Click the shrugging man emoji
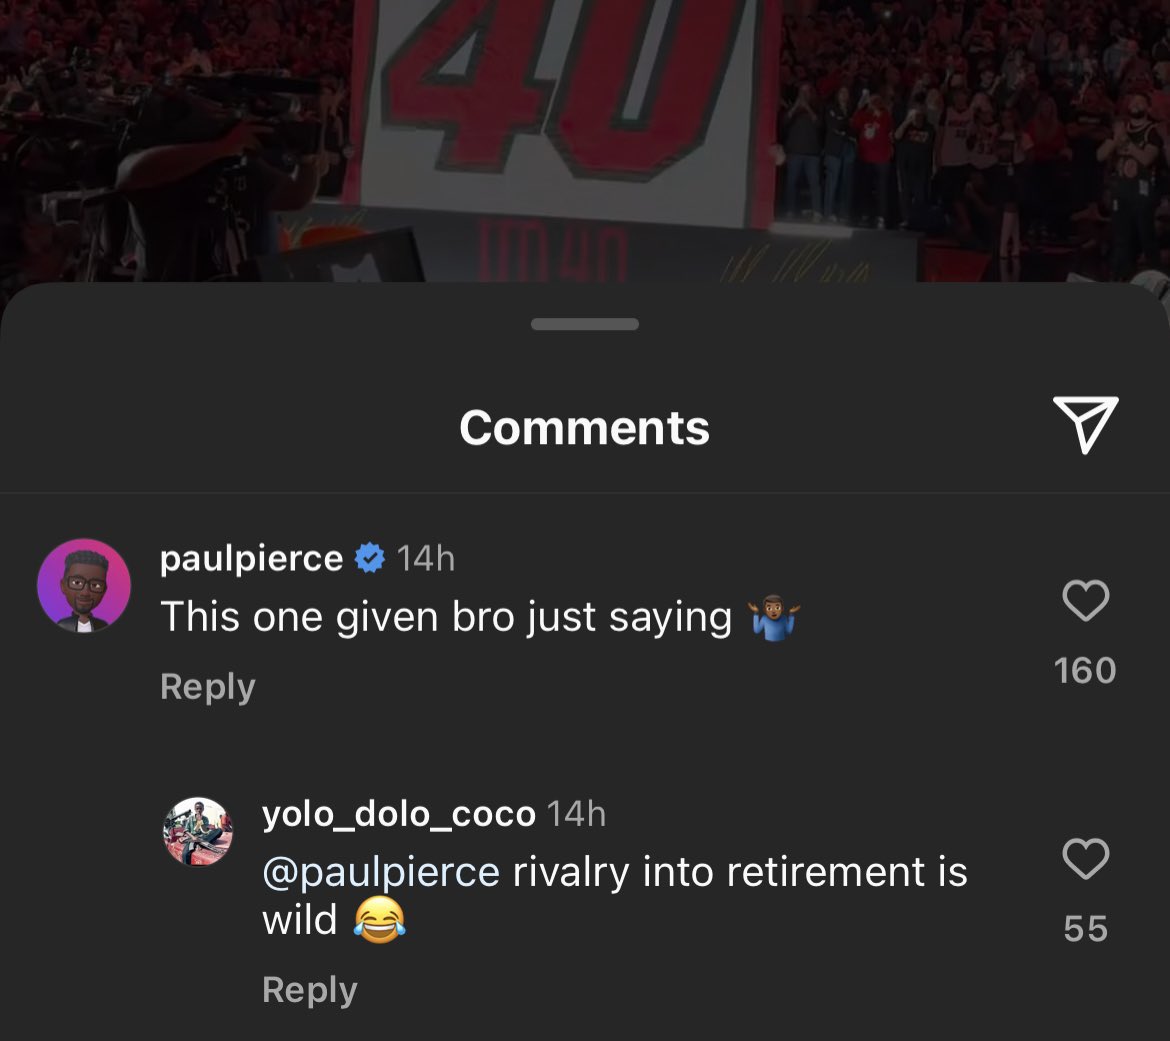The height and width of the screenshot is (1041, 1170). pyautogui.click(x=773, y=618)
